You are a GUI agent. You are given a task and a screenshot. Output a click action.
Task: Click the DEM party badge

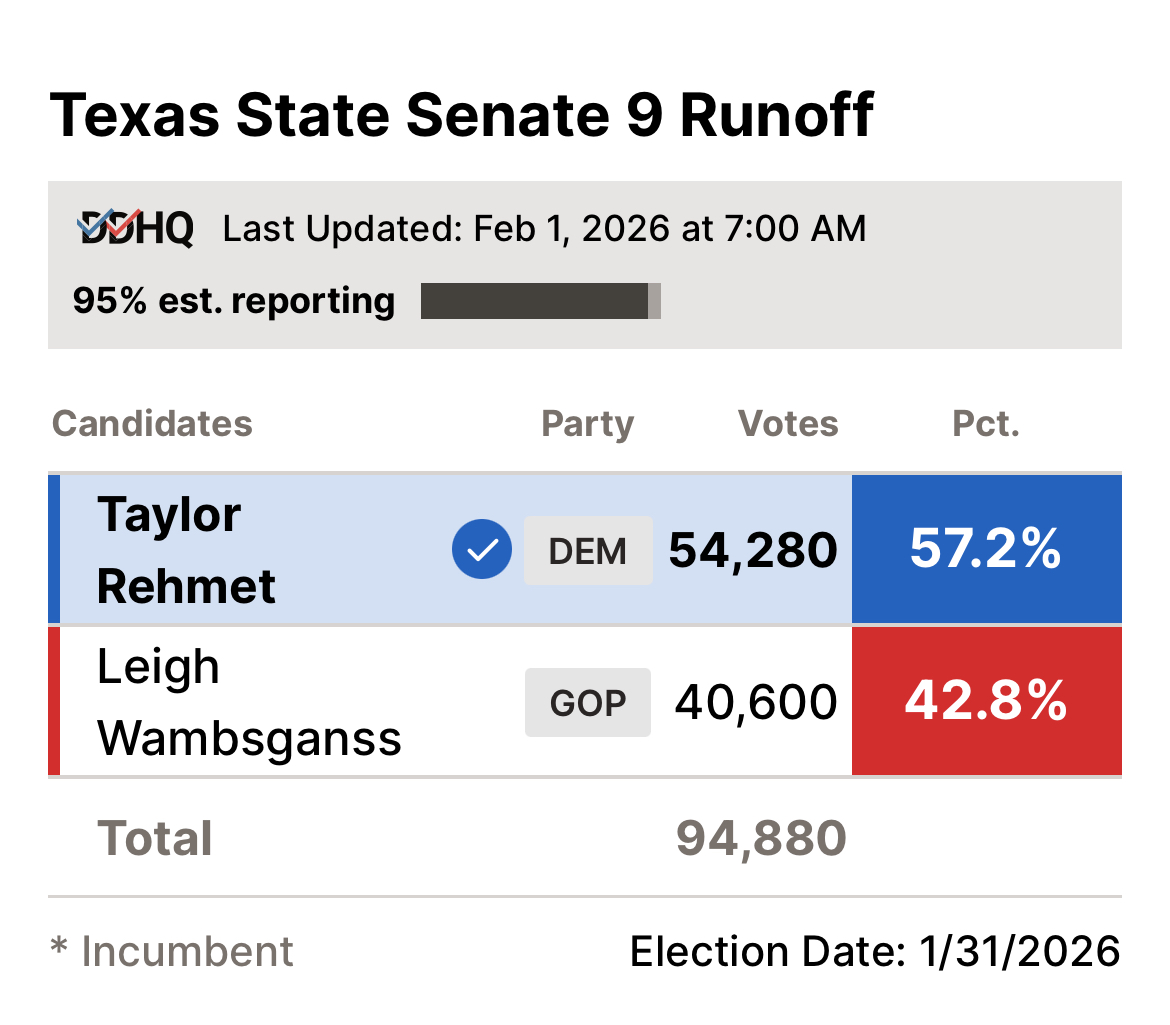(588, 551)
